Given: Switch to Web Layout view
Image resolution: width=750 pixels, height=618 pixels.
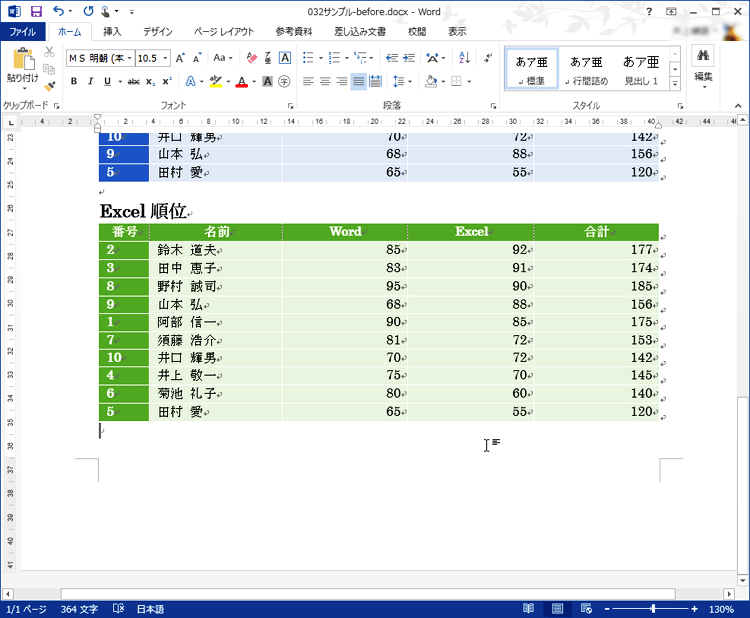Looking at the screenshot, I should click(586, 608).
